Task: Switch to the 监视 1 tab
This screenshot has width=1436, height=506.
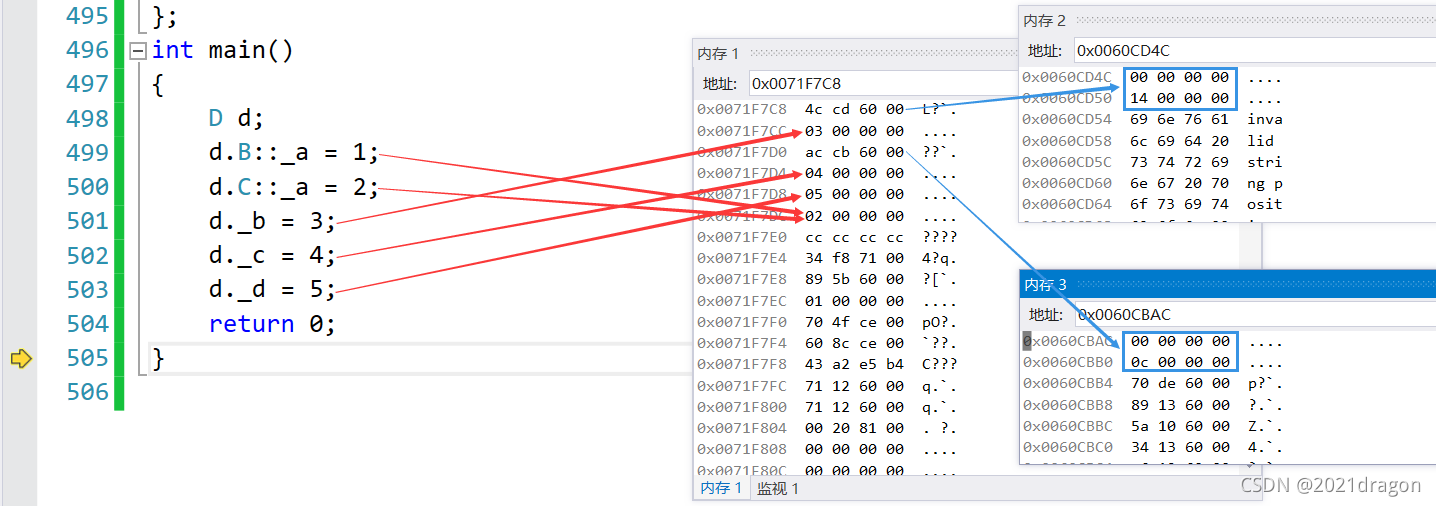Action: [777, 488]
